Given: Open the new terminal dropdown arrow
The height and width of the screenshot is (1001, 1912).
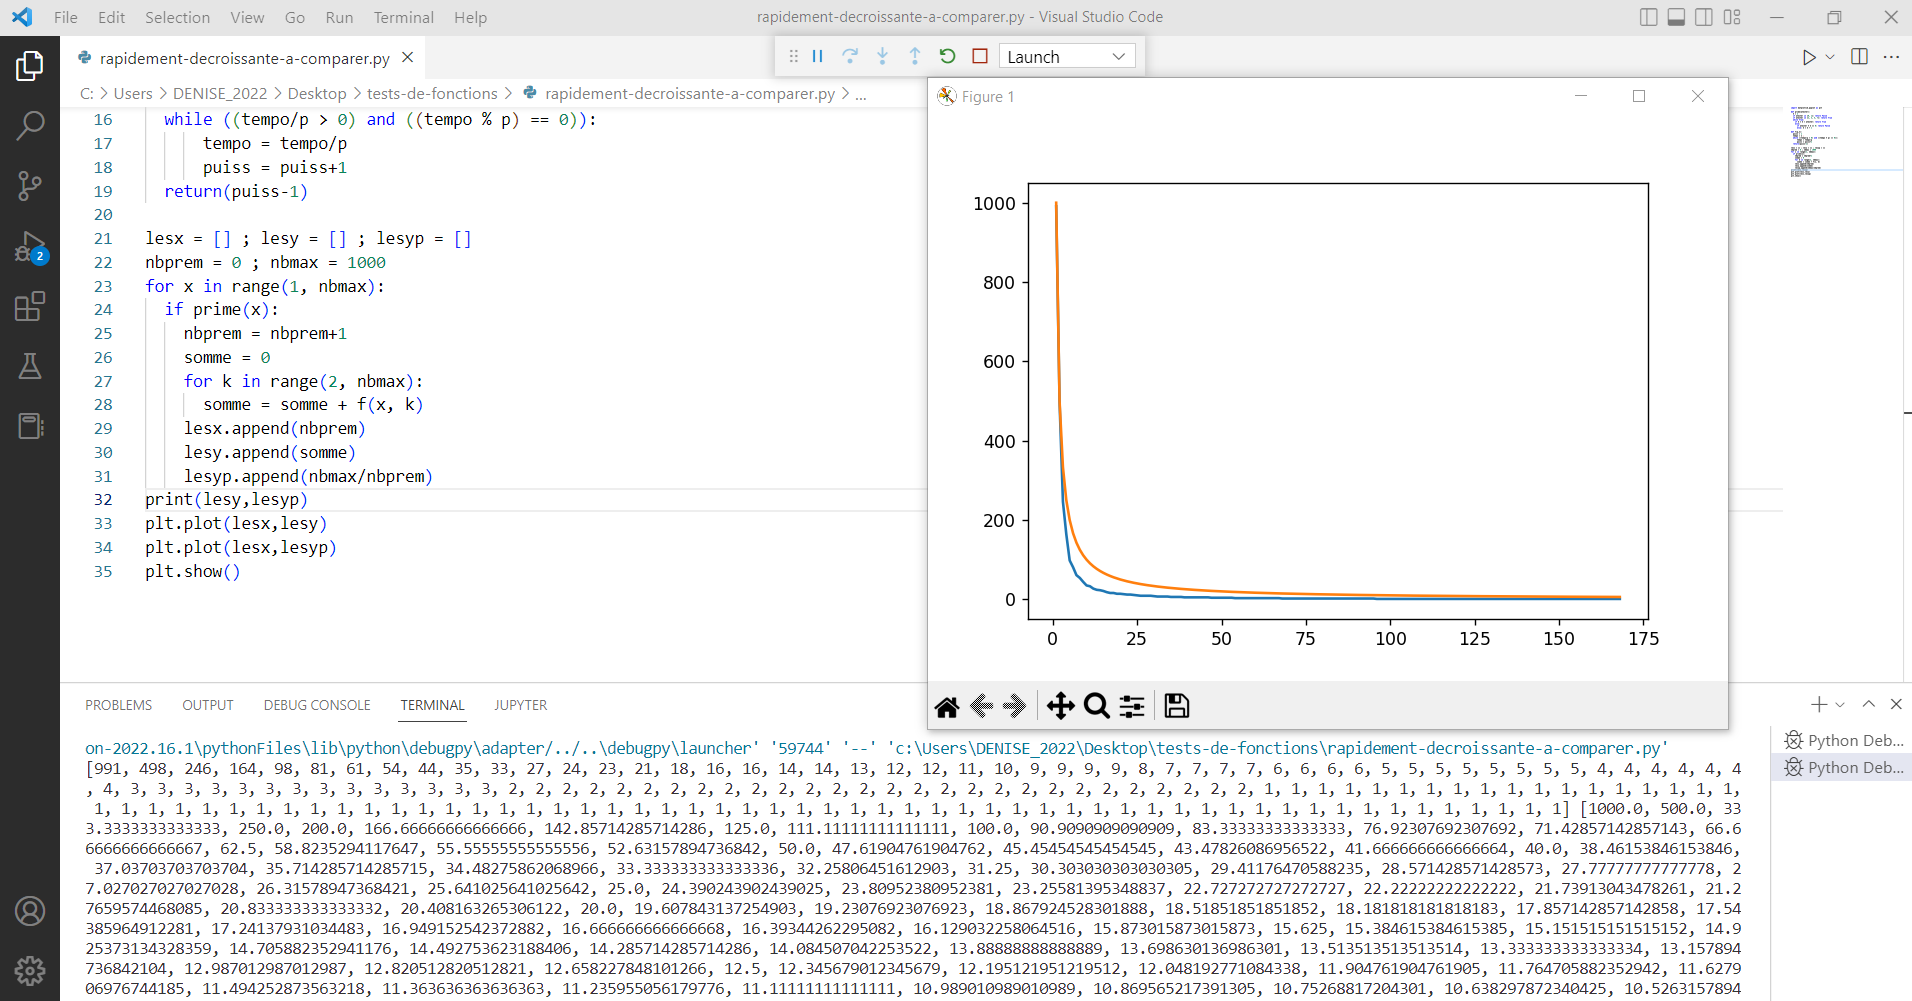Looking at the screenshot, I should click(x=1840, y=705).
